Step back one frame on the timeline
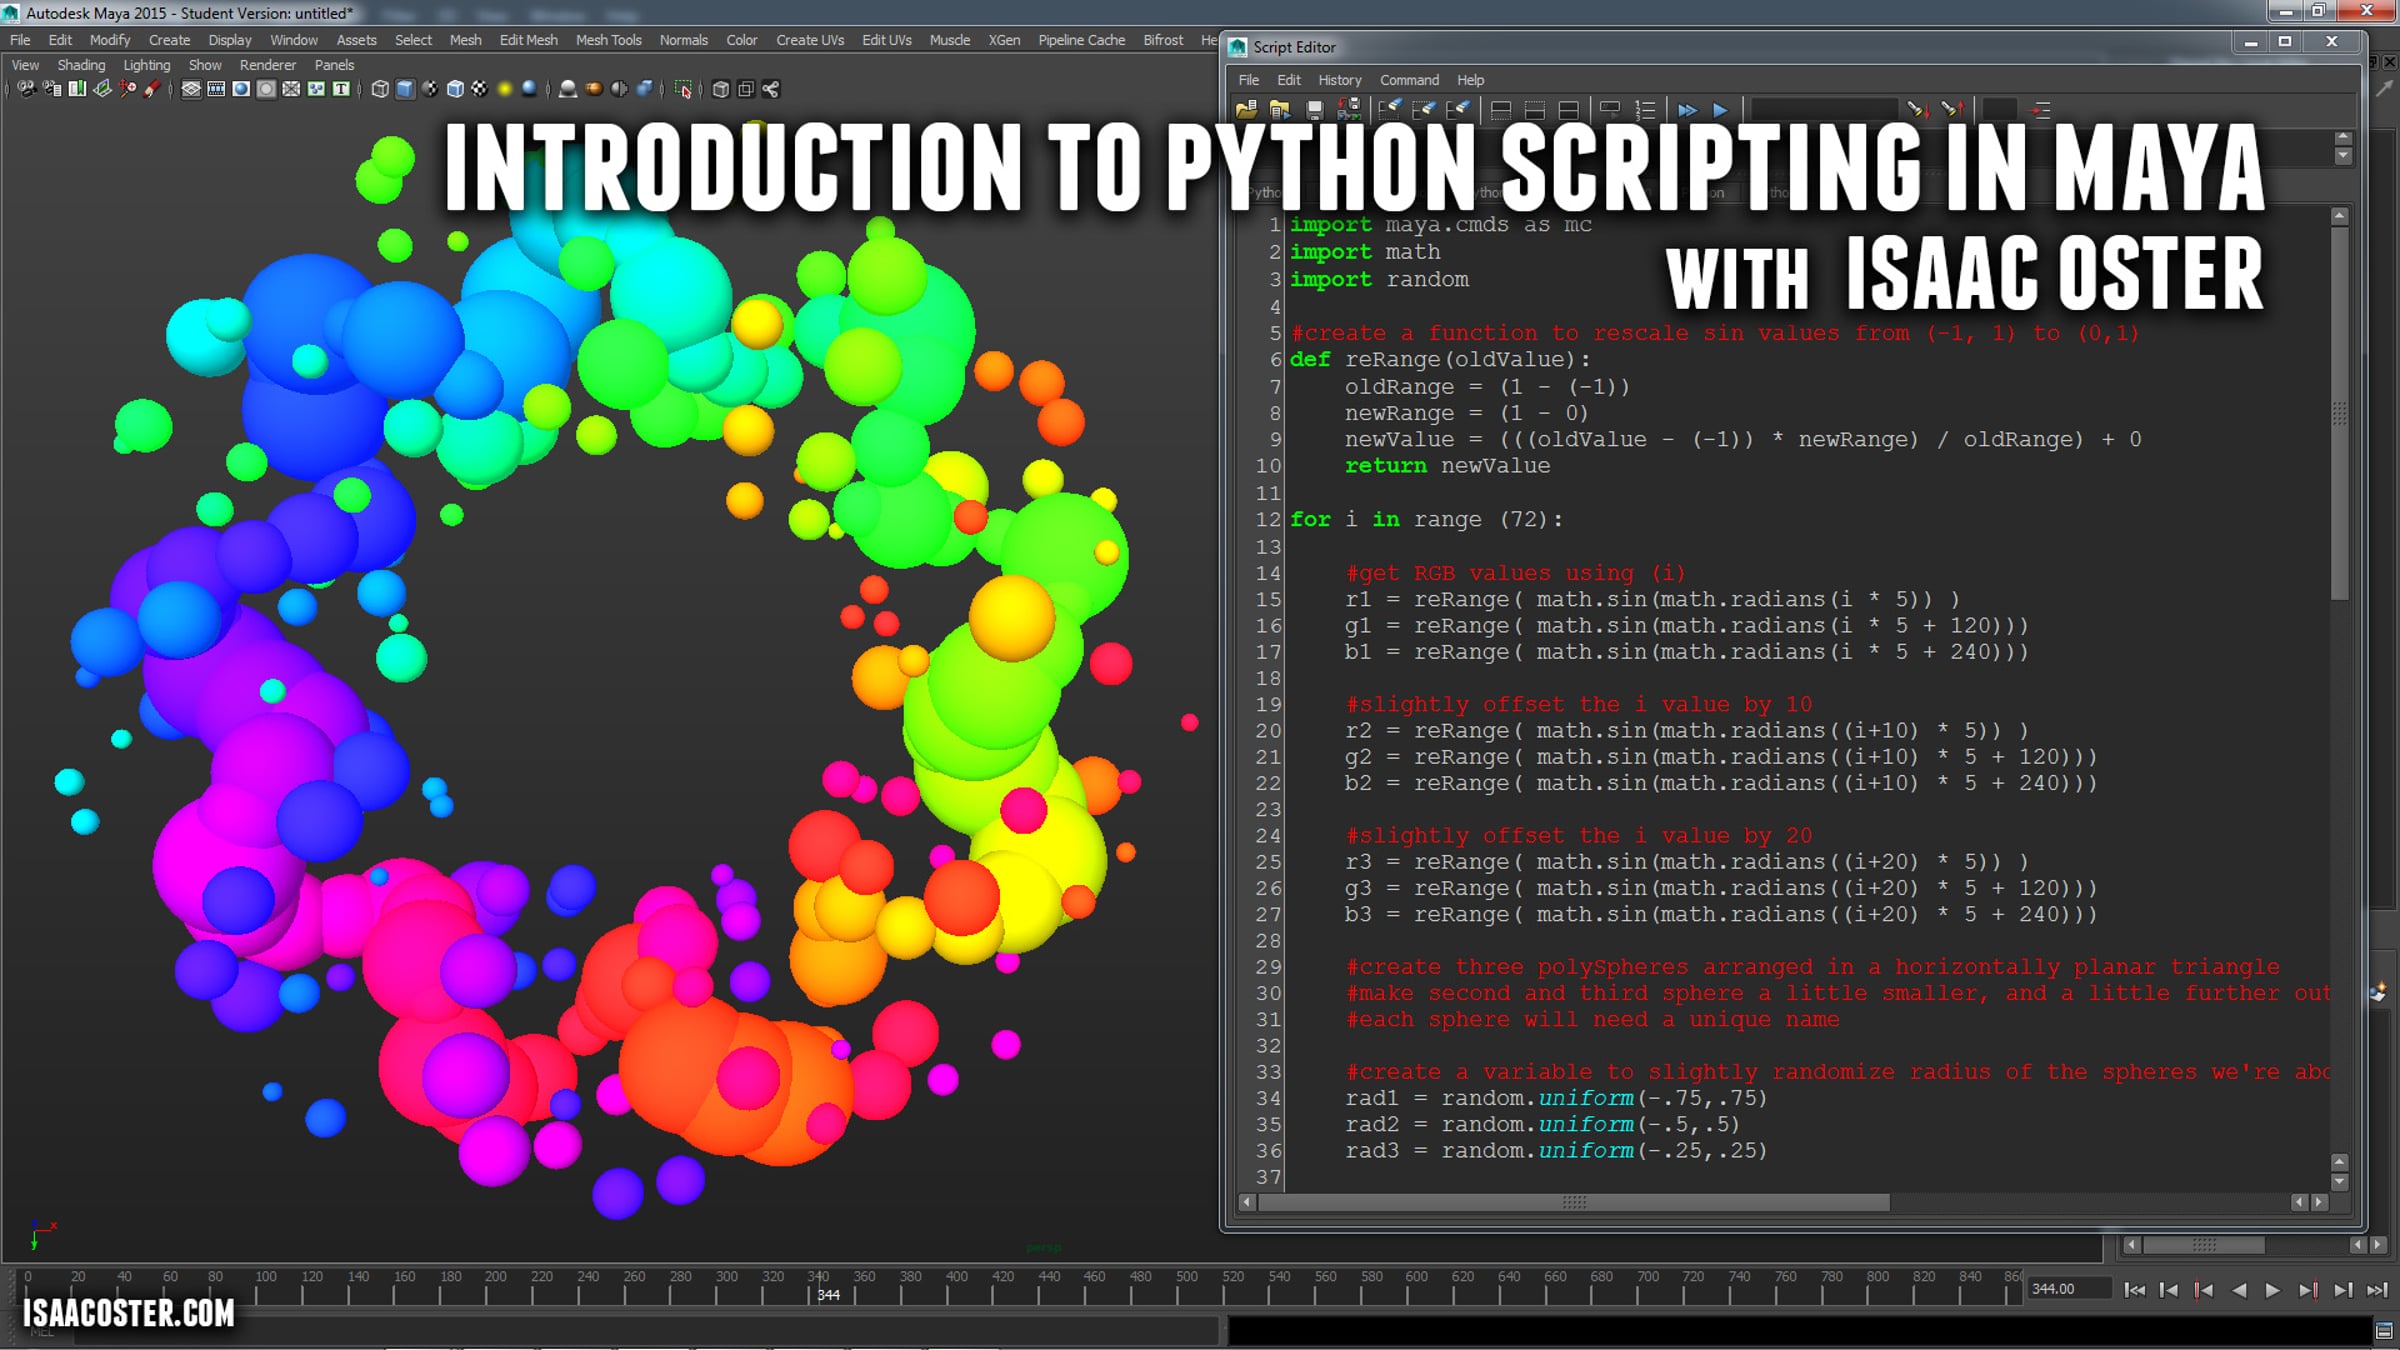This screenshot has height=1350, width=2400. 2169,1290
